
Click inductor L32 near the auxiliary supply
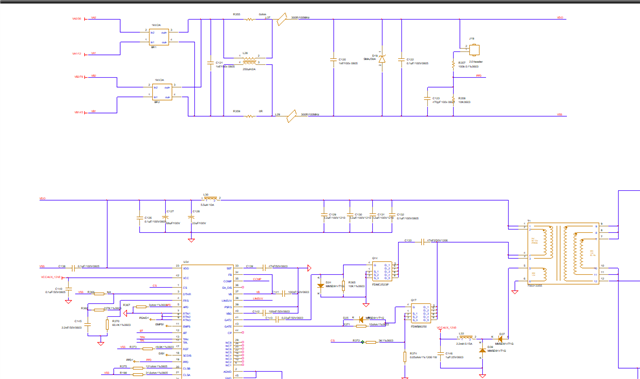tap(466, 338)
